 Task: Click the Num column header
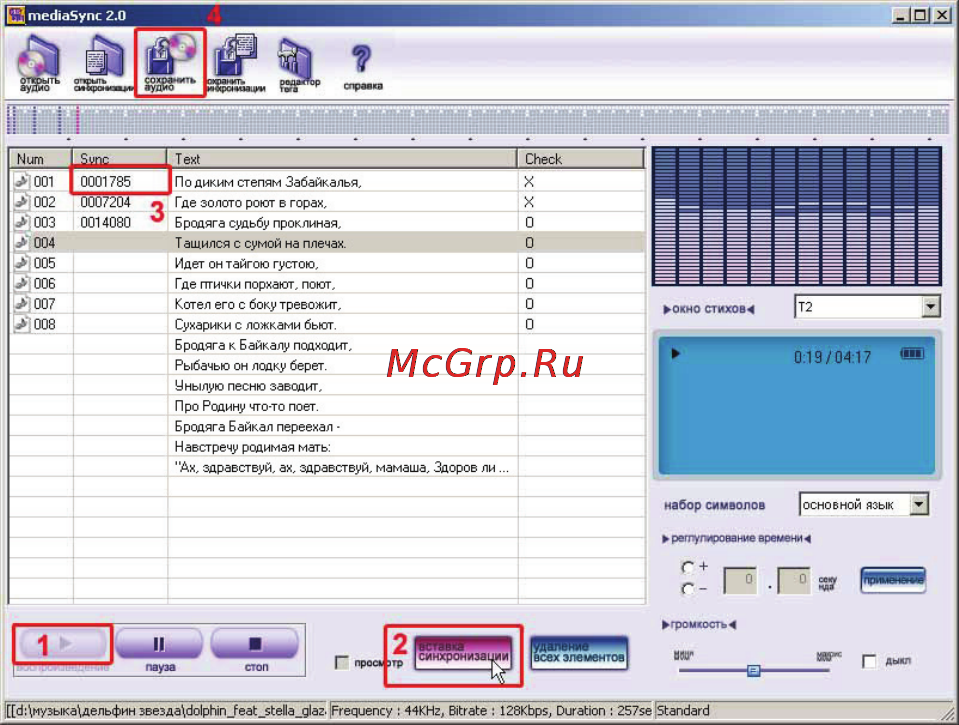tap(41, 158)
